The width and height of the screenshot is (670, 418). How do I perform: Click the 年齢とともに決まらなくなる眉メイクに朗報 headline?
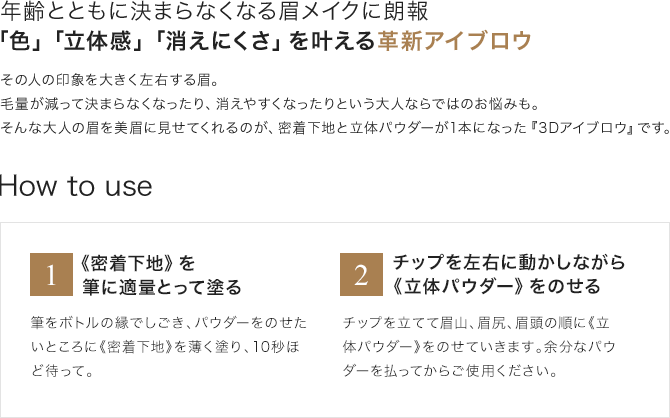(215, 12)
